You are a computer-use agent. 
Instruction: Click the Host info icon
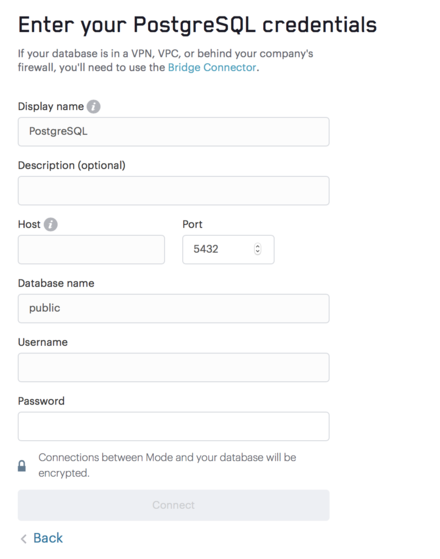click(51, 224)
